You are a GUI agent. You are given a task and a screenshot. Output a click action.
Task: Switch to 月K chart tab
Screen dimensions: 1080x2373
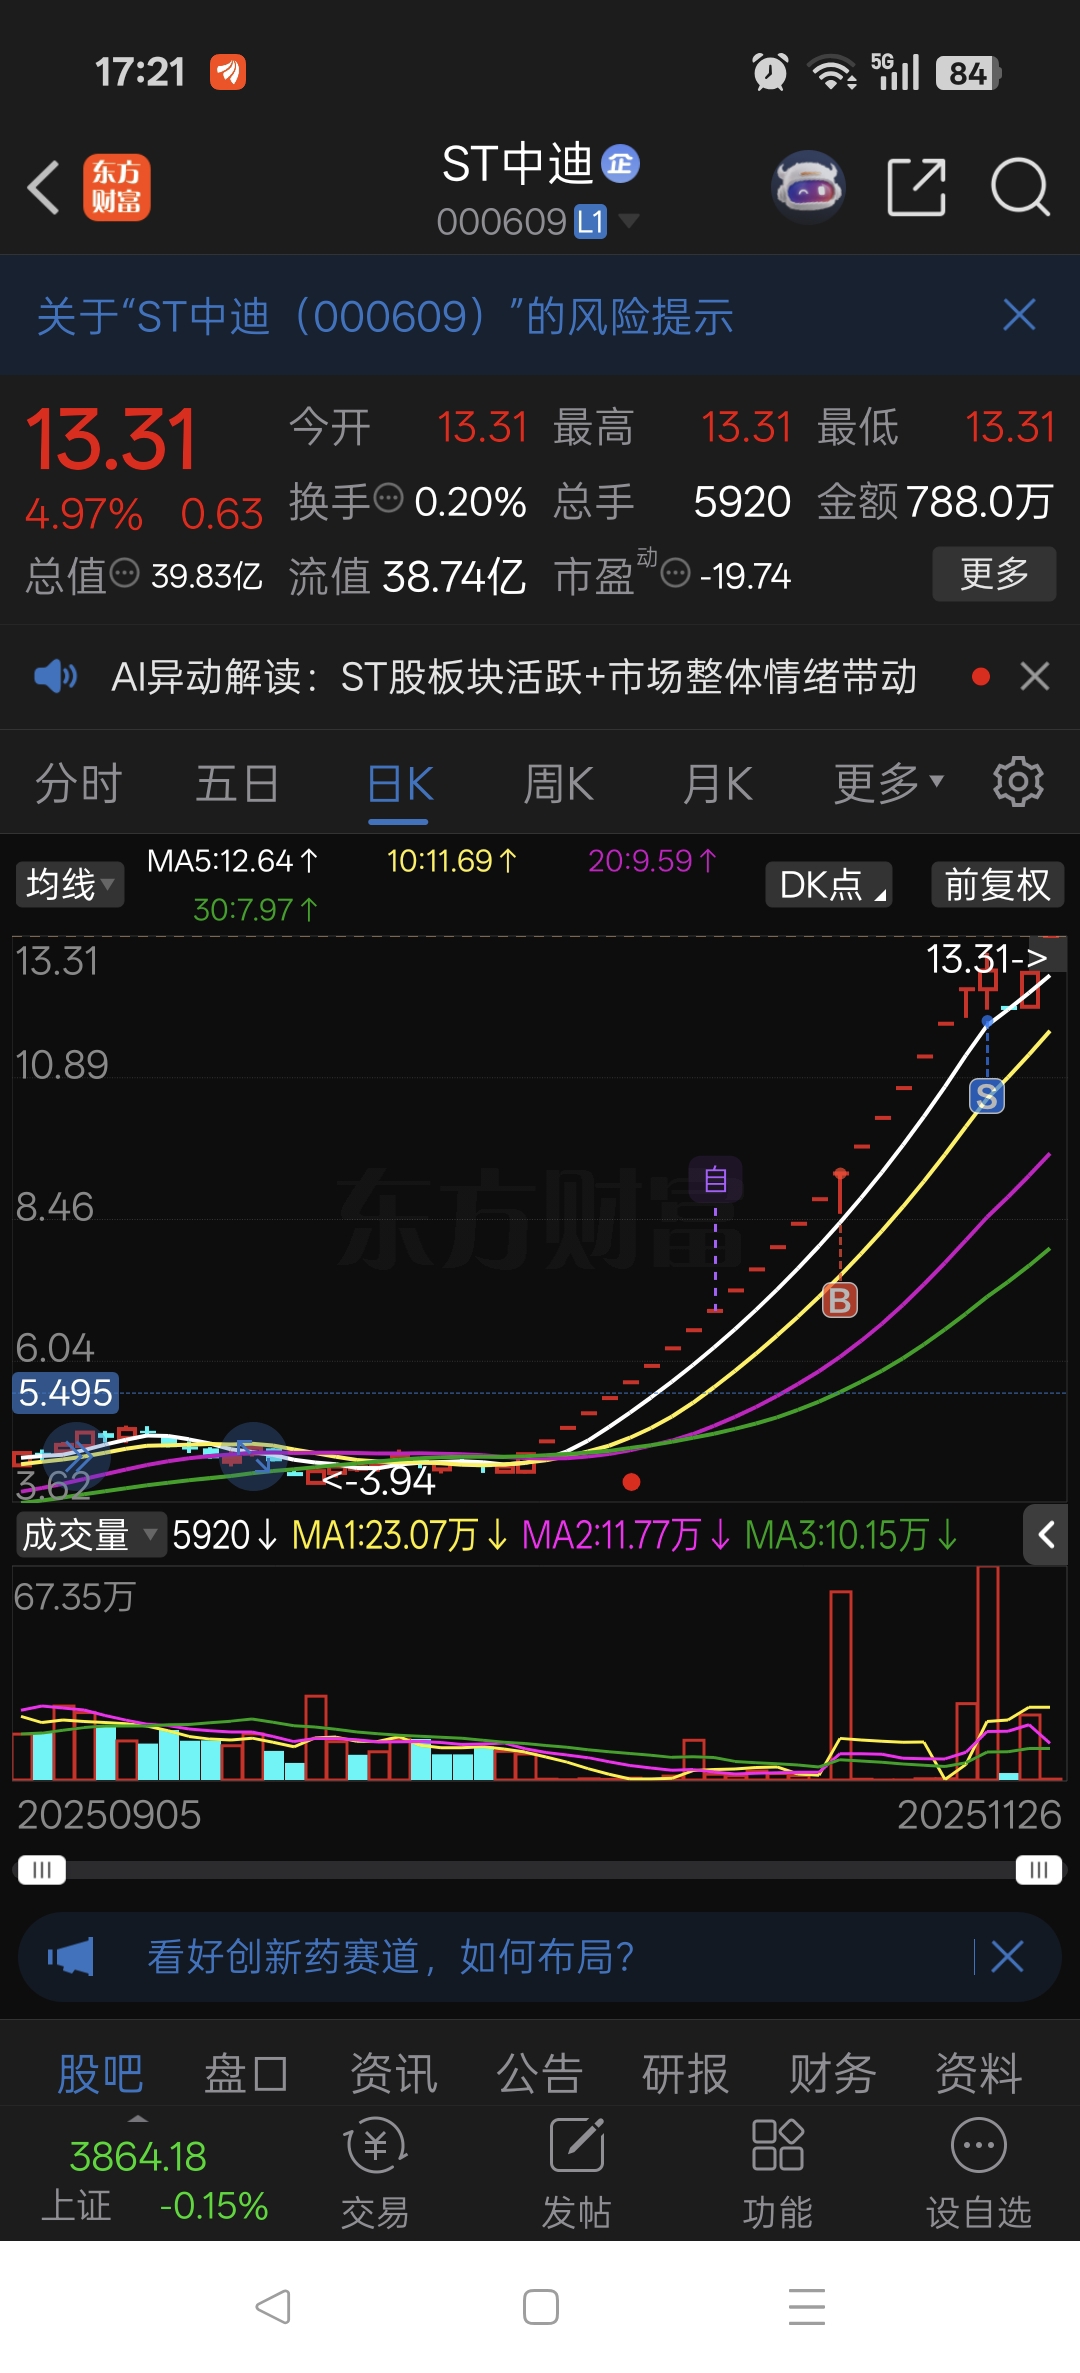pos(718,782)
